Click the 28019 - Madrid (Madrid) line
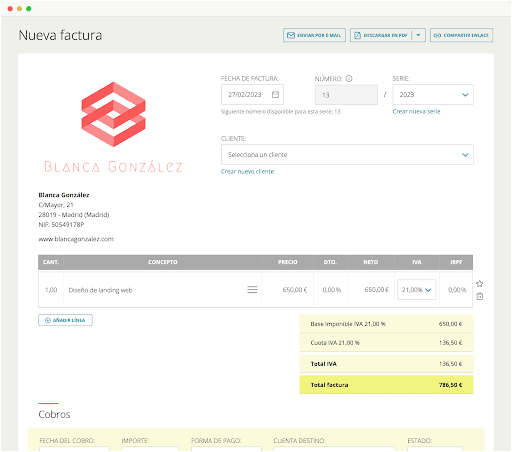Screen dimensions: 512x452 (74, 215)
